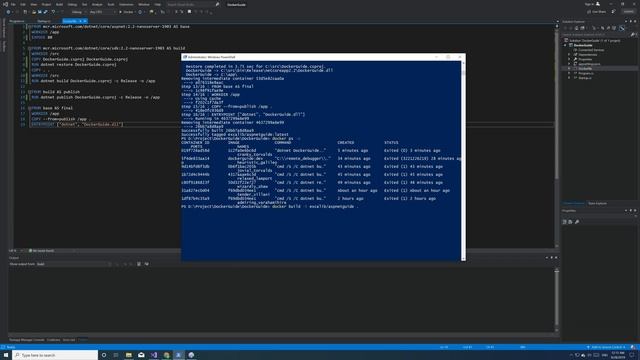Click the browser refresh icon in toolbar

coord(140,12)
